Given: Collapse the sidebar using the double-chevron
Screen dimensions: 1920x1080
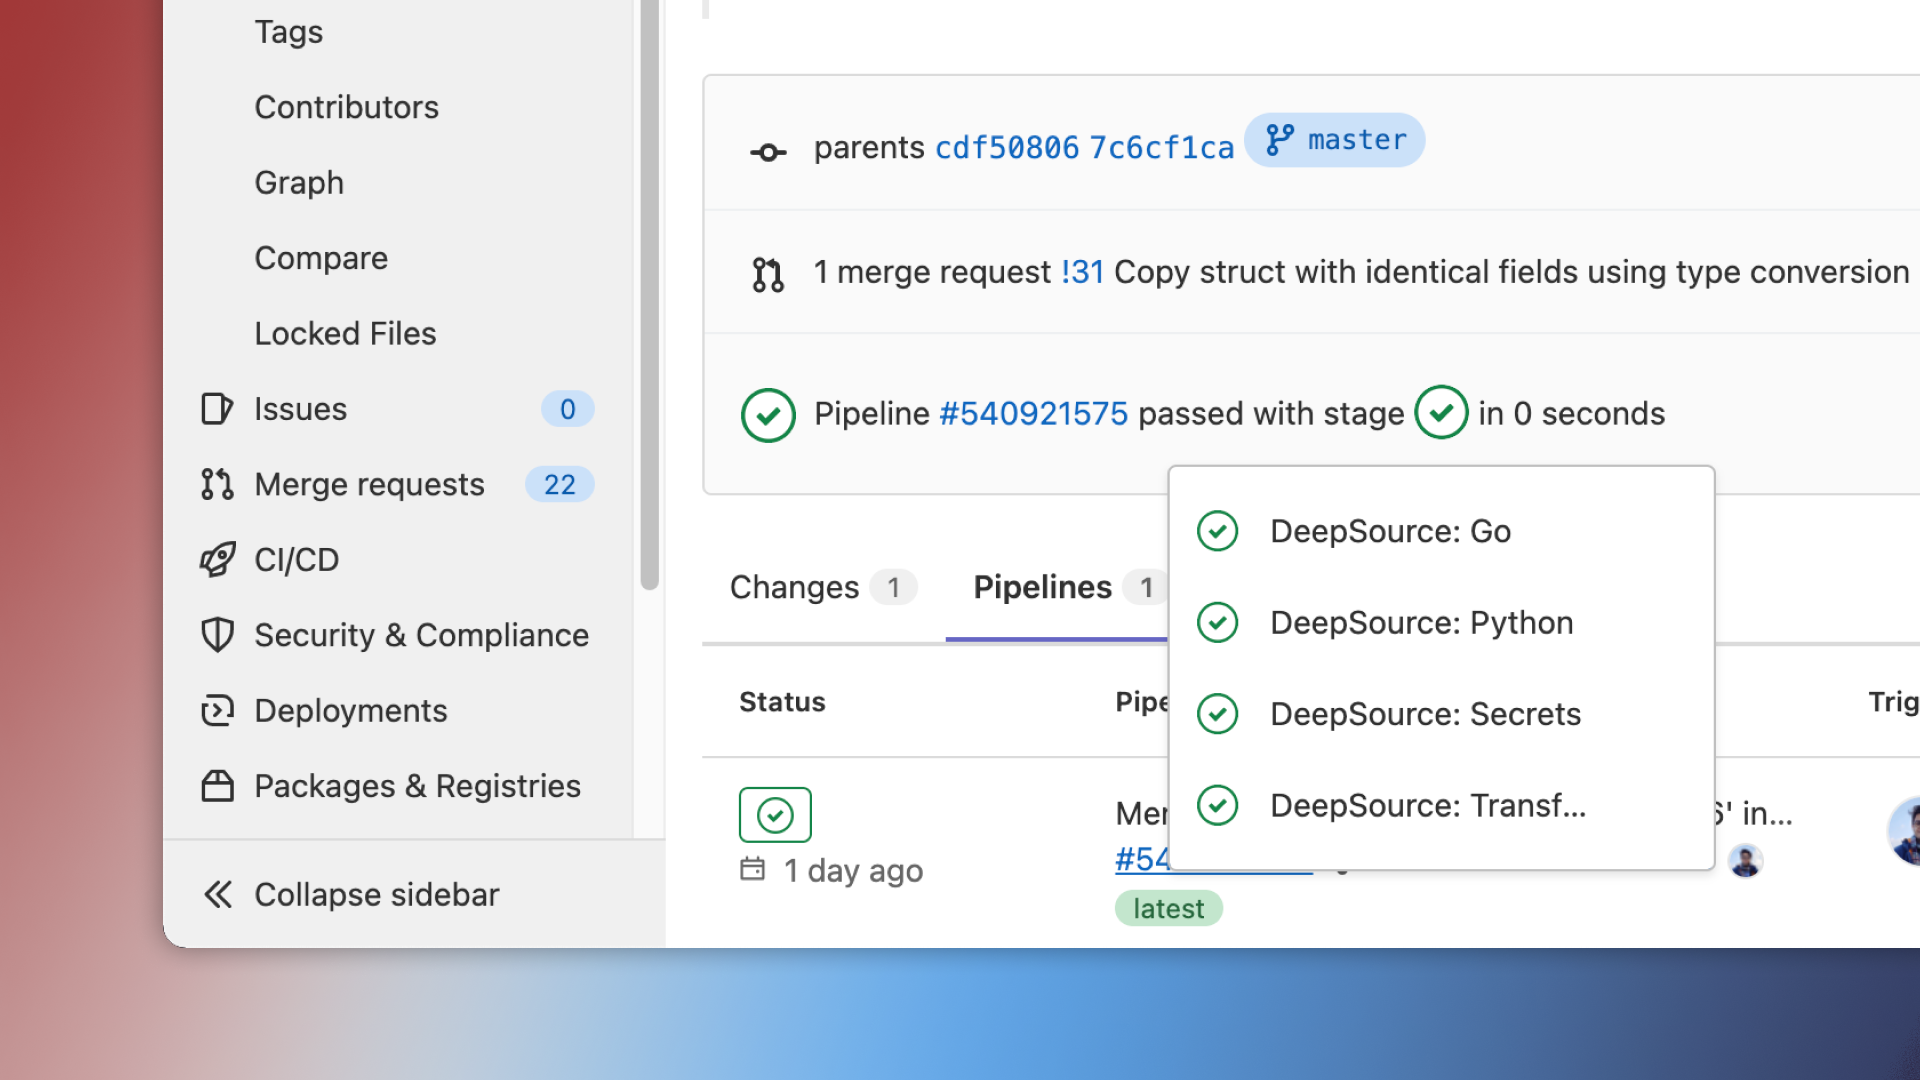Looking at the screenshot, I should [x=217, y=894].
